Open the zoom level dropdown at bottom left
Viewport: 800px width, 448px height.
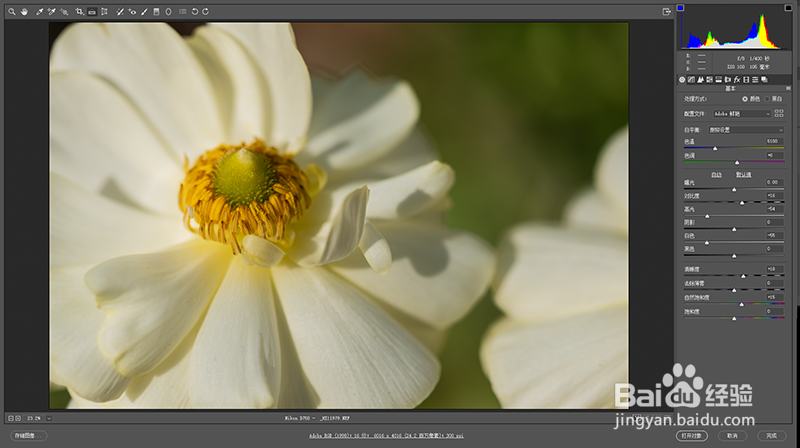pyautogui.click(x=48, y=418)
